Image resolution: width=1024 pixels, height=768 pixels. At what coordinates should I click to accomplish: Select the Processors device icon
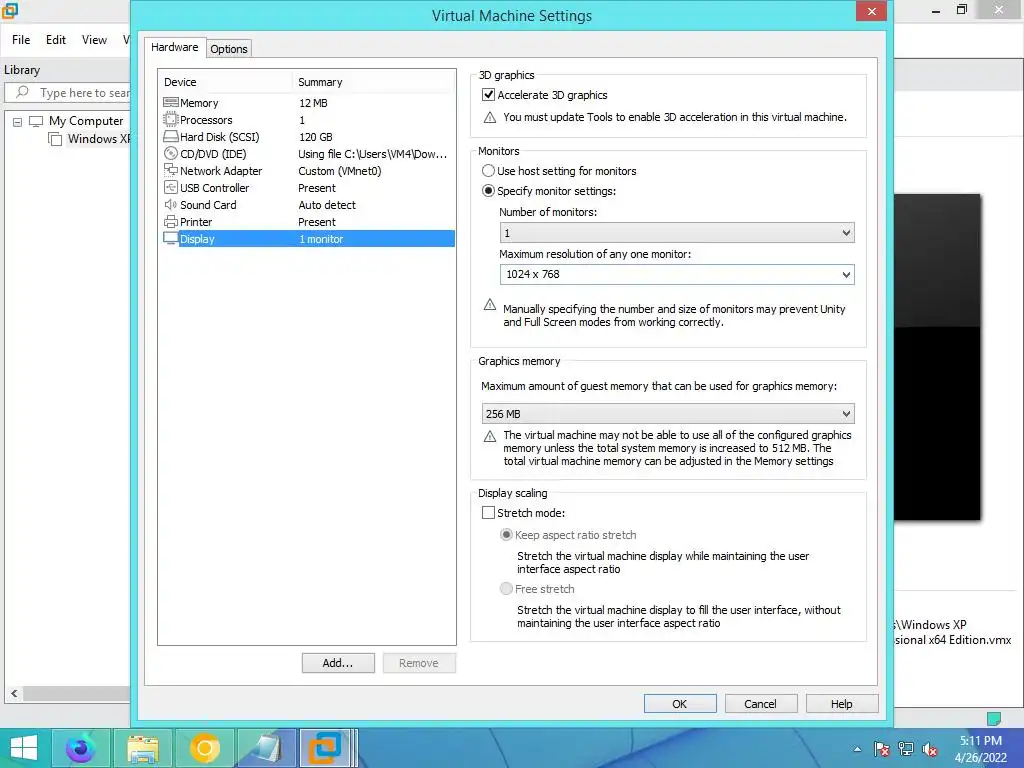click(x=170, y=120)
